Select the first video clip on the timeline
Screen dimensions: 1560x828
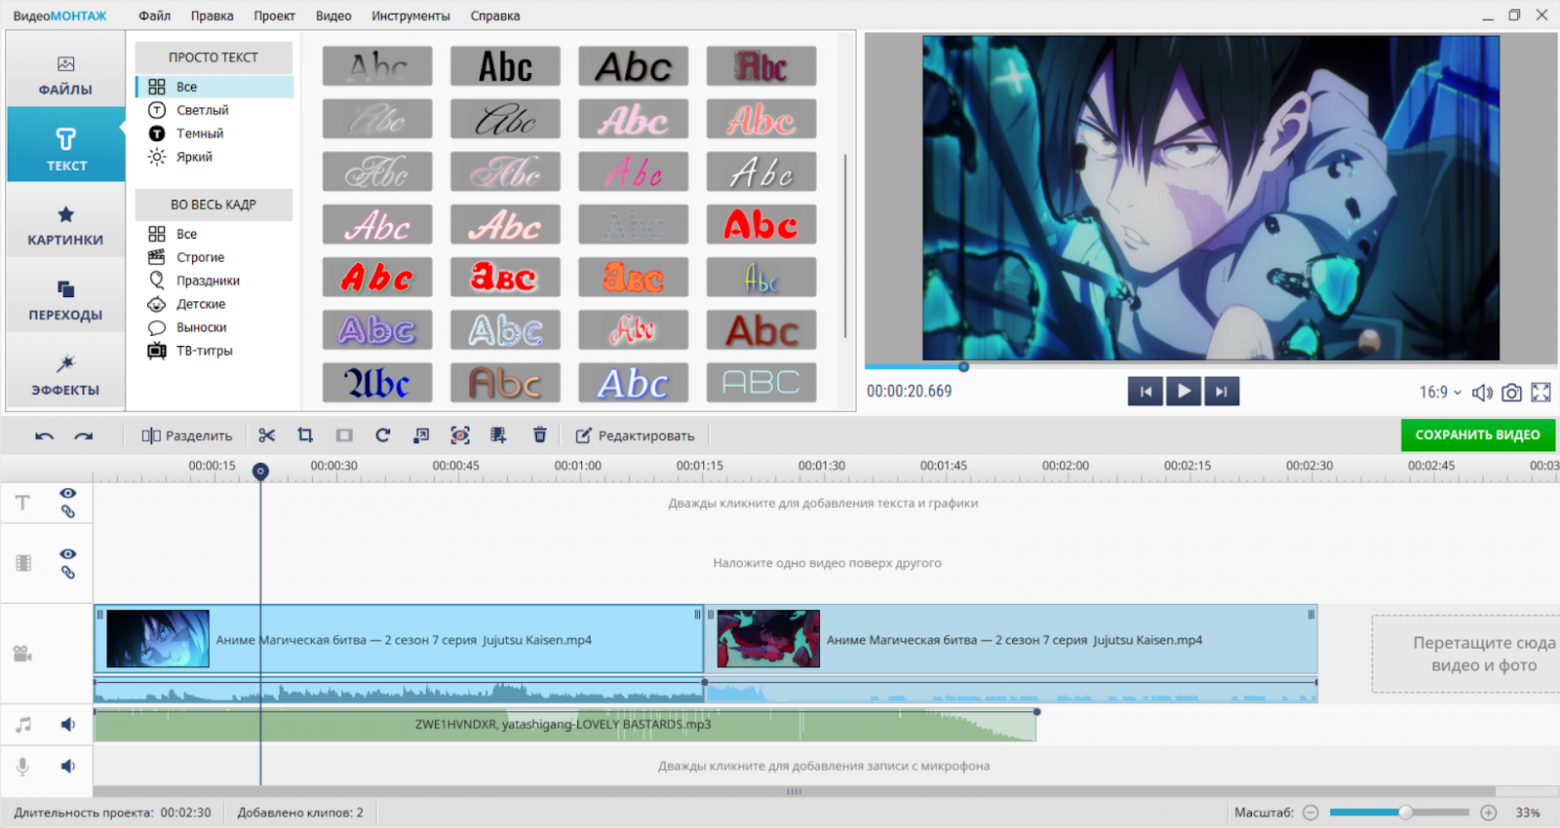pyautogui.click(x=399, y=639)
